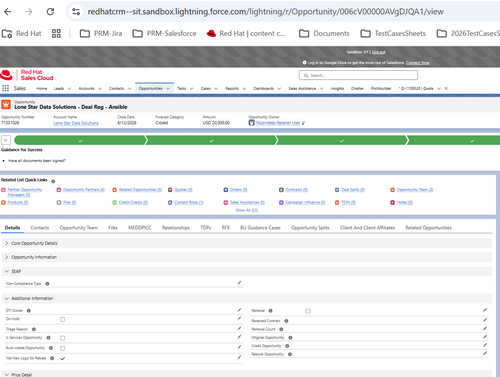Screen dimensions: 500x377
Task: Toggle the On Hold checkbox
Action: (62, 319)
